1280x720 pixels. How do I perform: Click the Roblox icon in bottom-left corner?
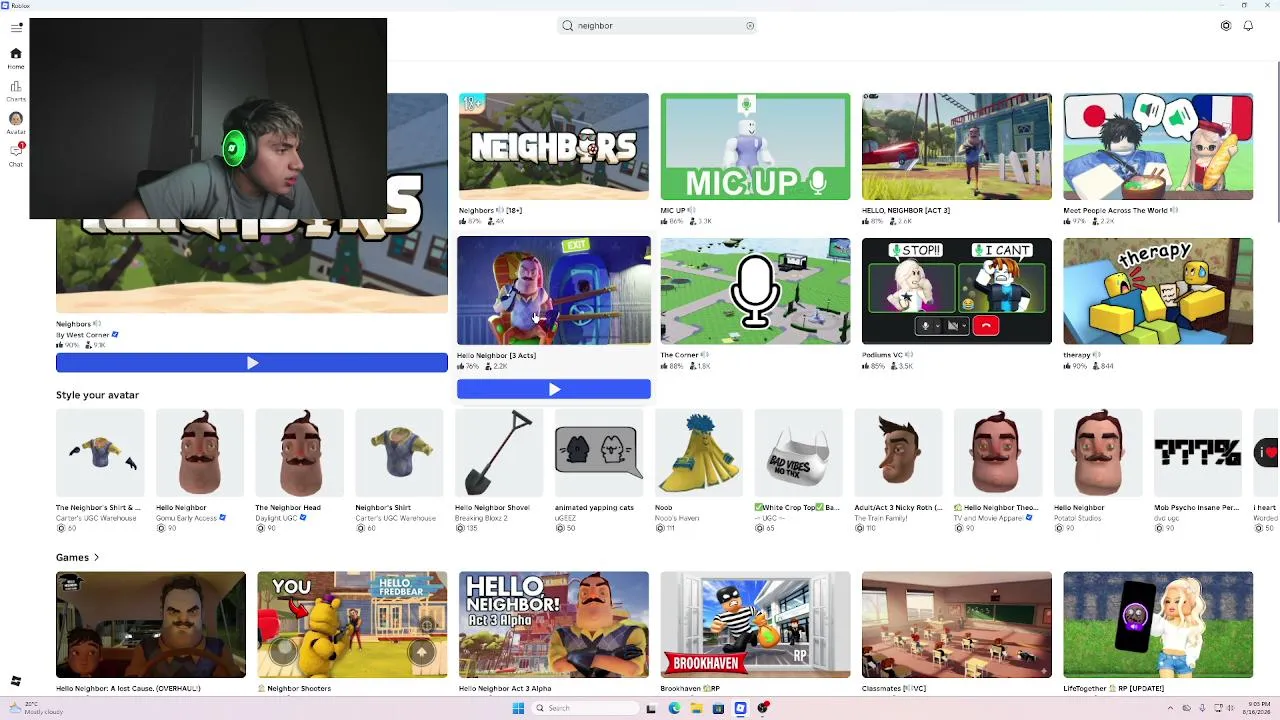[16, 681]
